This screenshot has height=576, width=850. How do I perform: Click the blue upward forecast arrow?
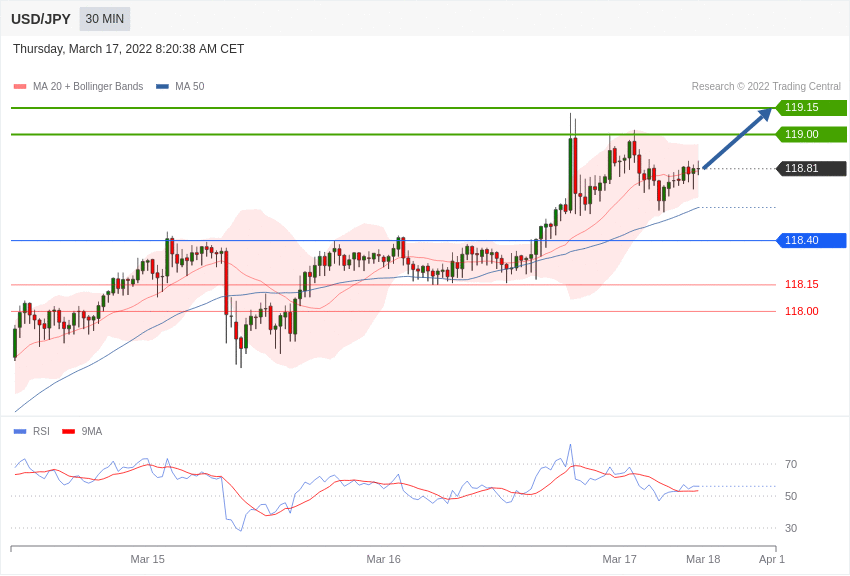(737, 139)
